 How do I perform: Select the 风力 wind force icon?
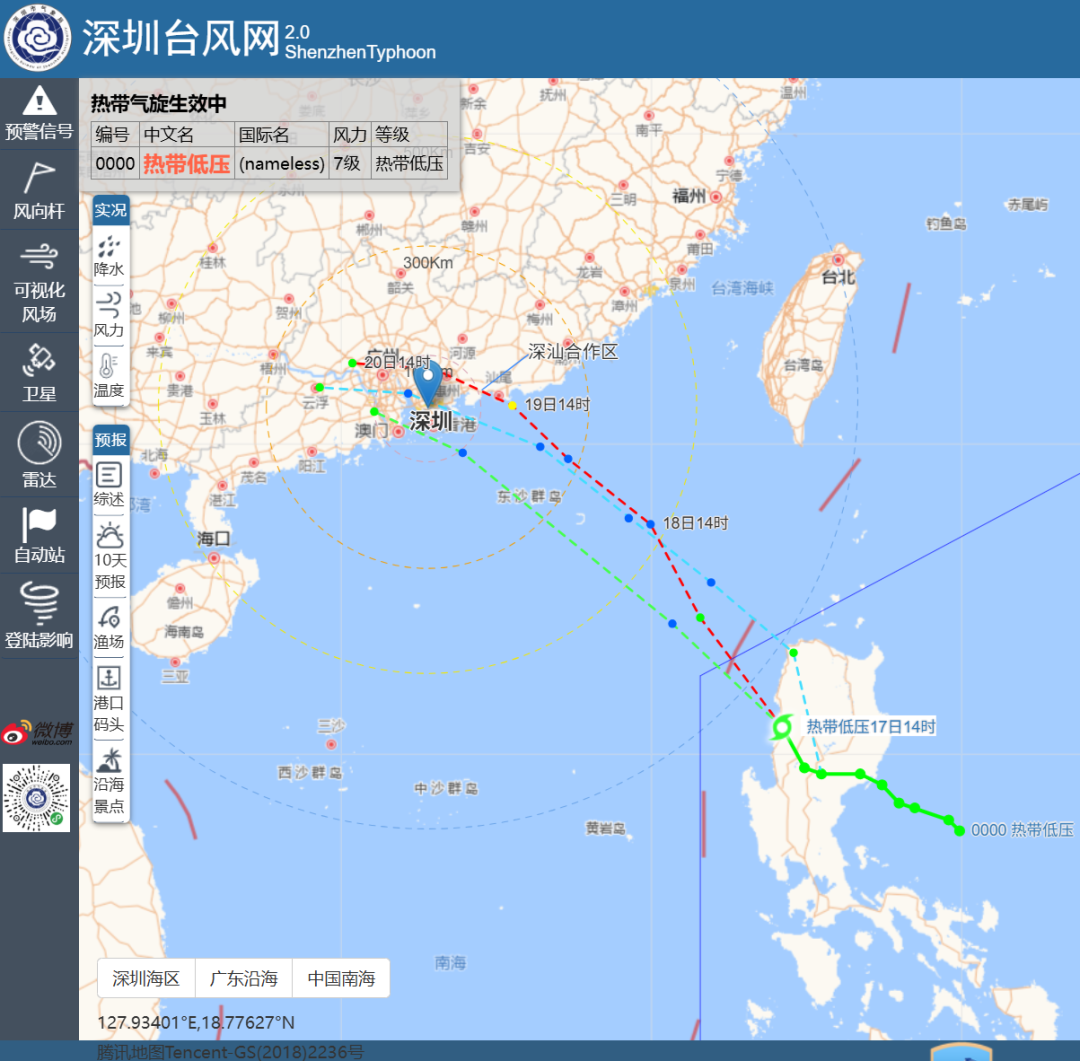point(110,315)
